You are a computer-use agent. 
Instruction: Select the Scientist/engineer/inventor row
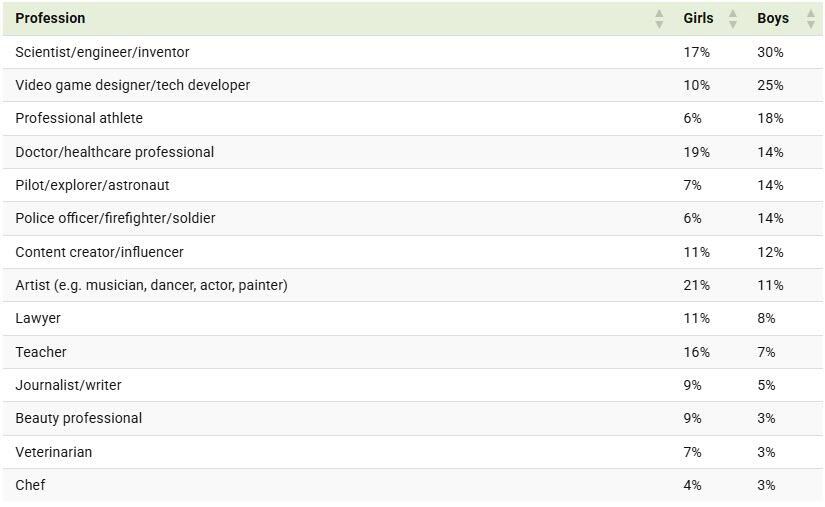tap(102, 52)
